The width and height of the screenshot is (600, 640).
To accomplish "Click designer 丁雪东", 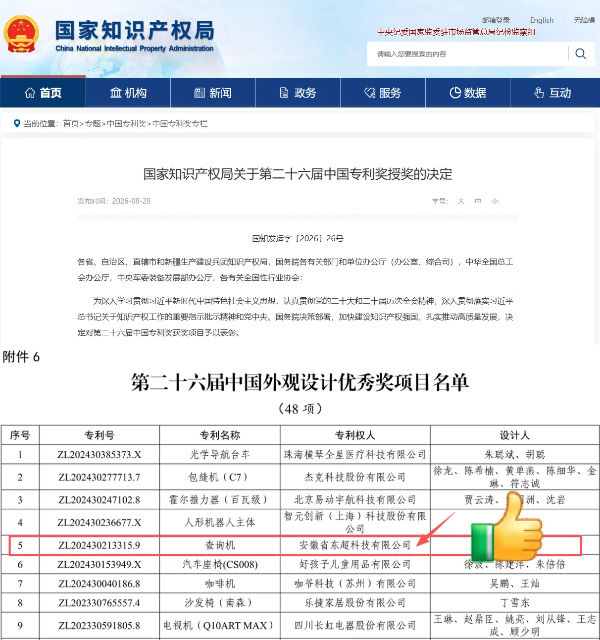I will click(x=515, y=603).
